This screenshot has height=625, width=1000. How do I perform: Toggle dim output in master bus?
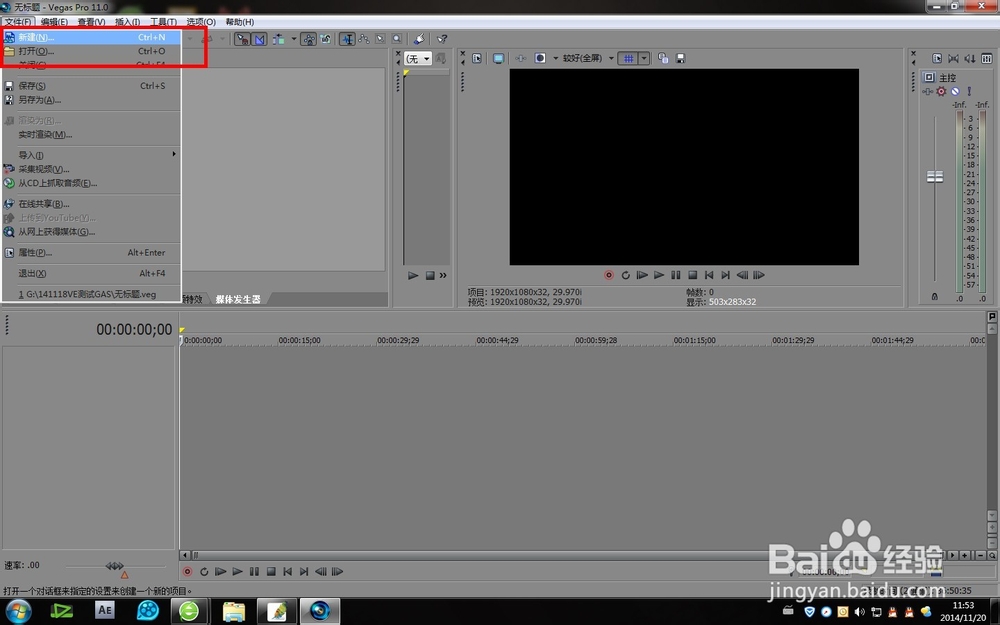click(970, 59)
